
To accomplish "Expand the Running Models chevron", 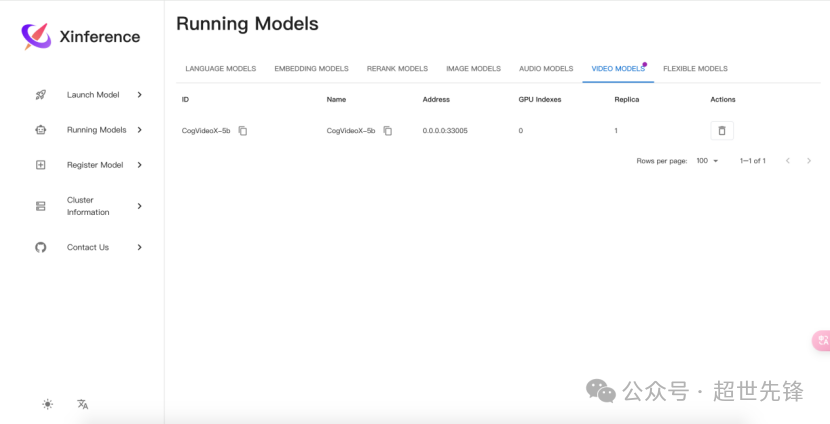I will point(139,130).
